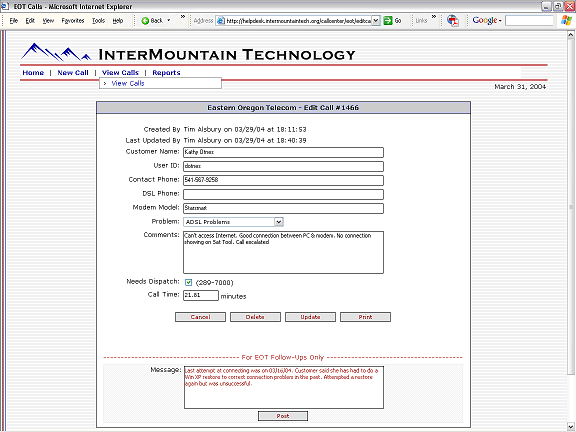The image size is (576, 432).
Task: Open the Edit menu
Action: 30,21
